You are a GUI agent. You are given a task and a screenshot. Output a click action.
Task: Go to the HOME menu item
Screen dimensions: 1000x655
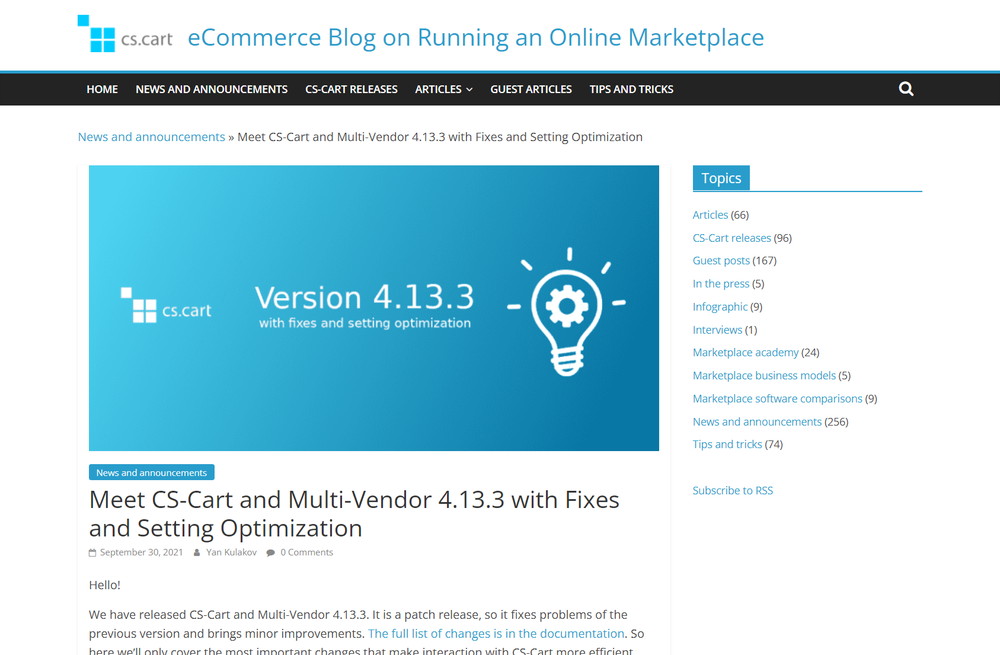coord(102,89)
